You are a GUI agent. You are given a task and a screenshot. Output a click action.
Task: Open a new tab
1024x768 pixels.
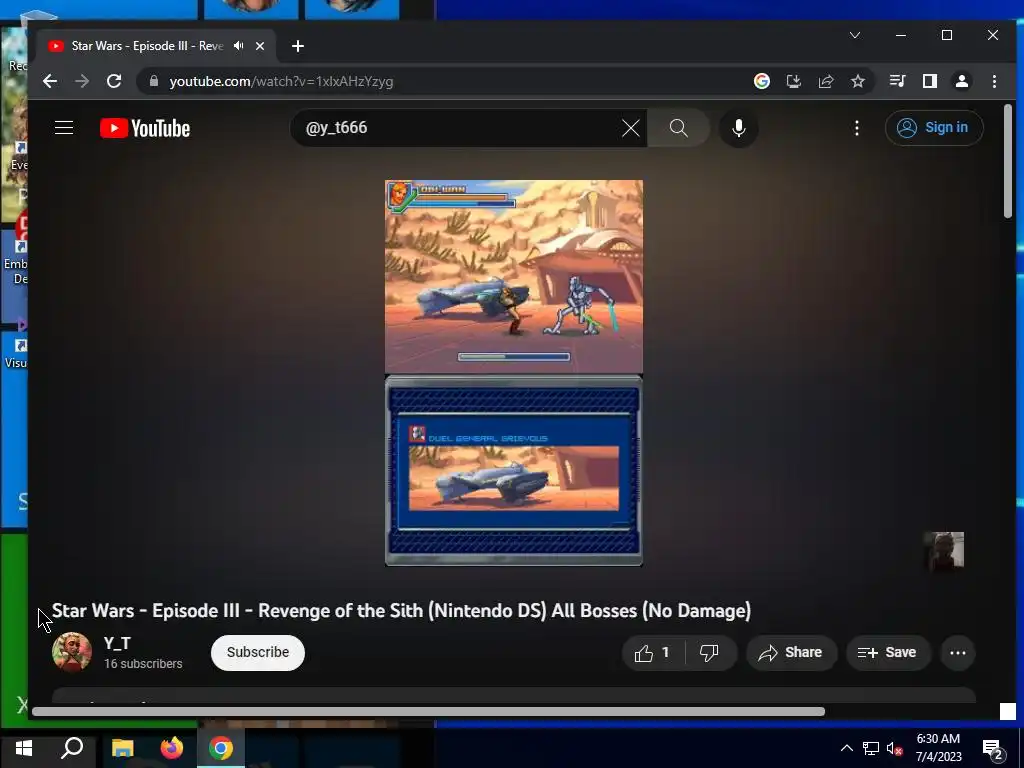click(x=298, y=46)
